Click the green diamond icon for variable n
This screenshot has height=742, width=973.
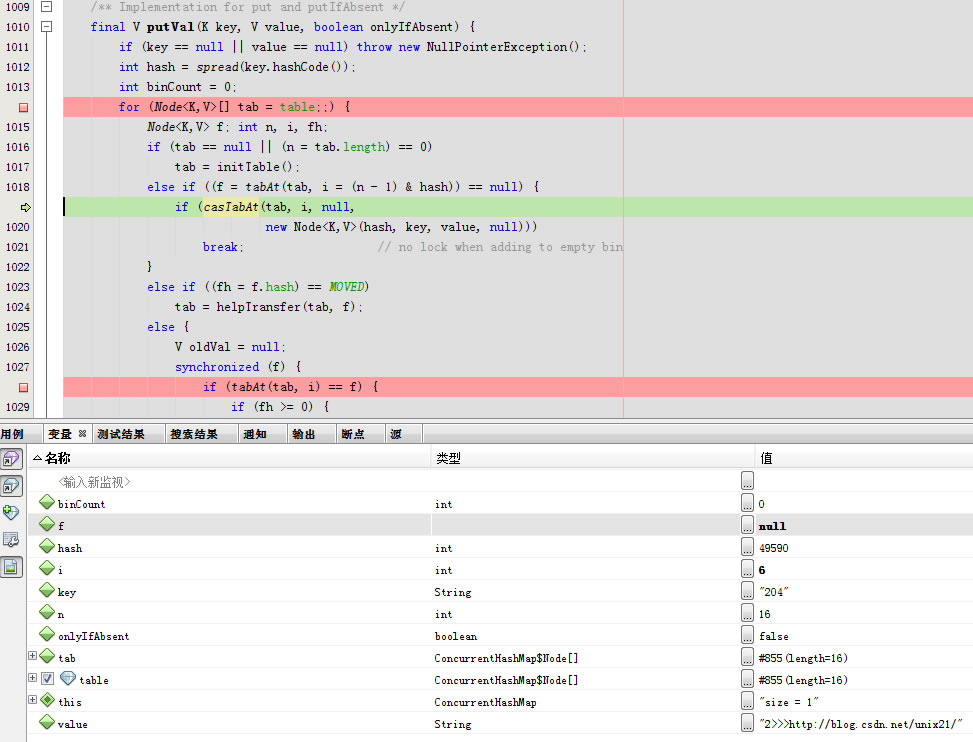(47, 612)
